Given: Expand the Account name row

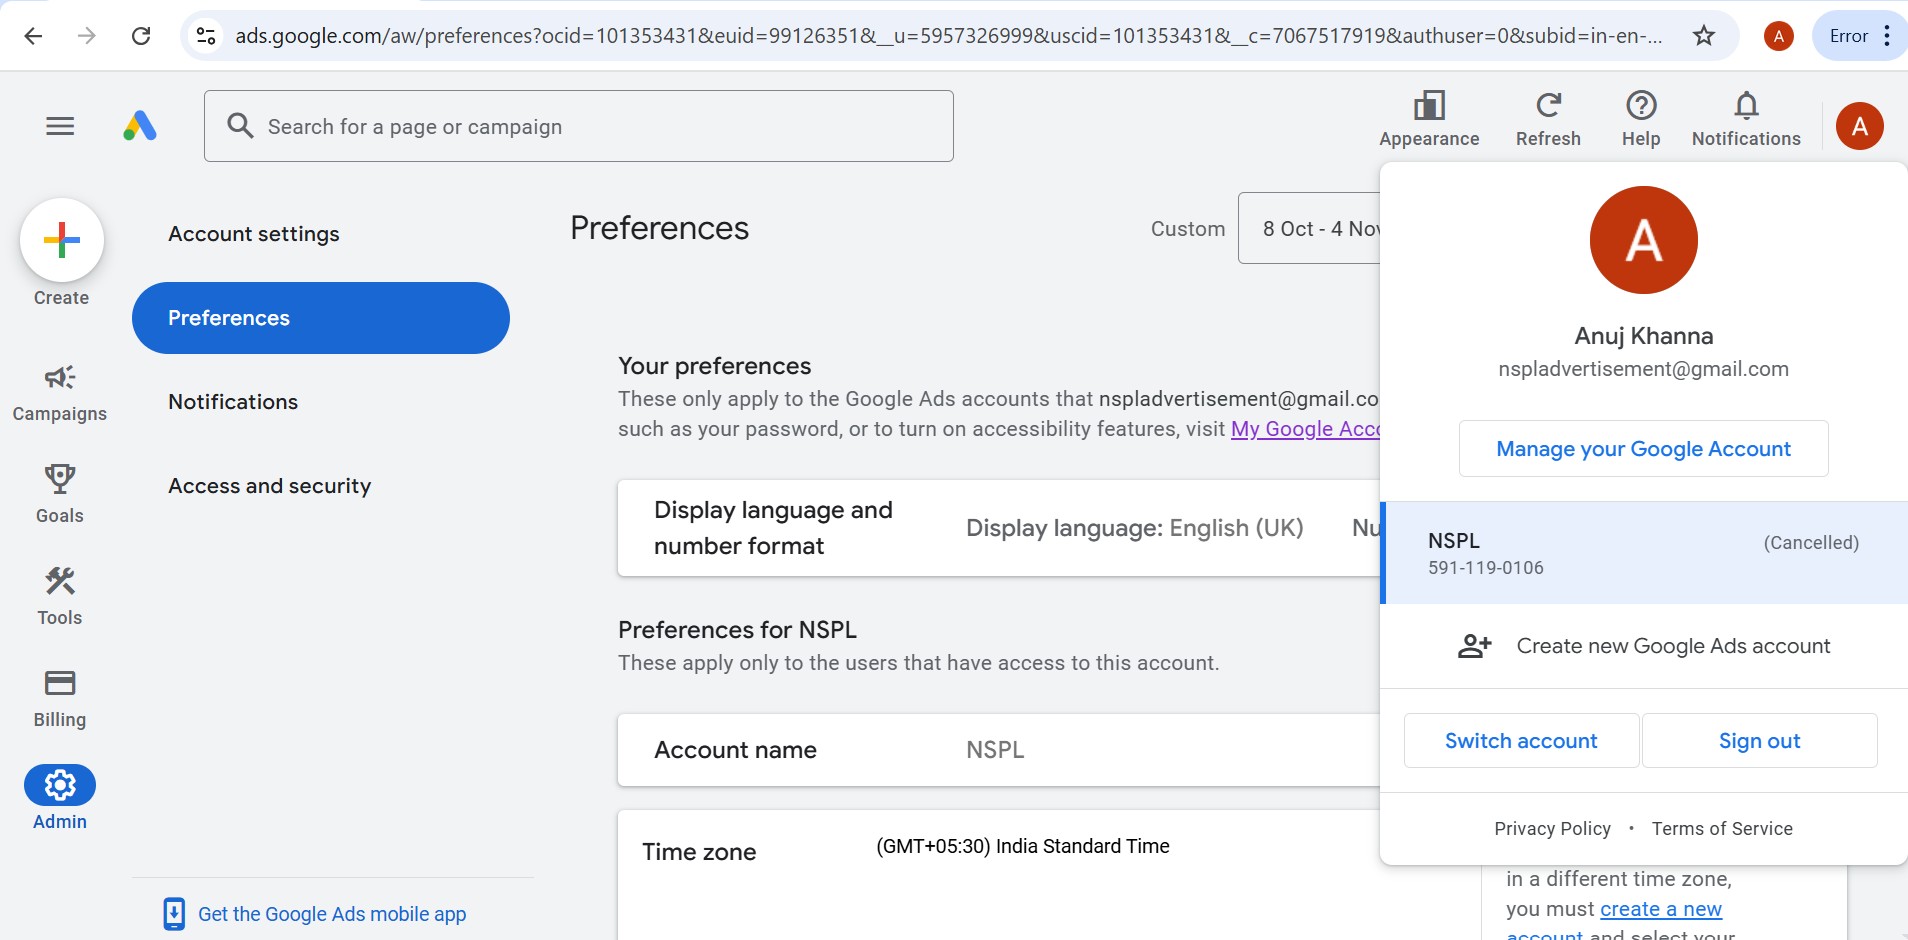Looking at the screenshot, I should click(x=999, y=750).
